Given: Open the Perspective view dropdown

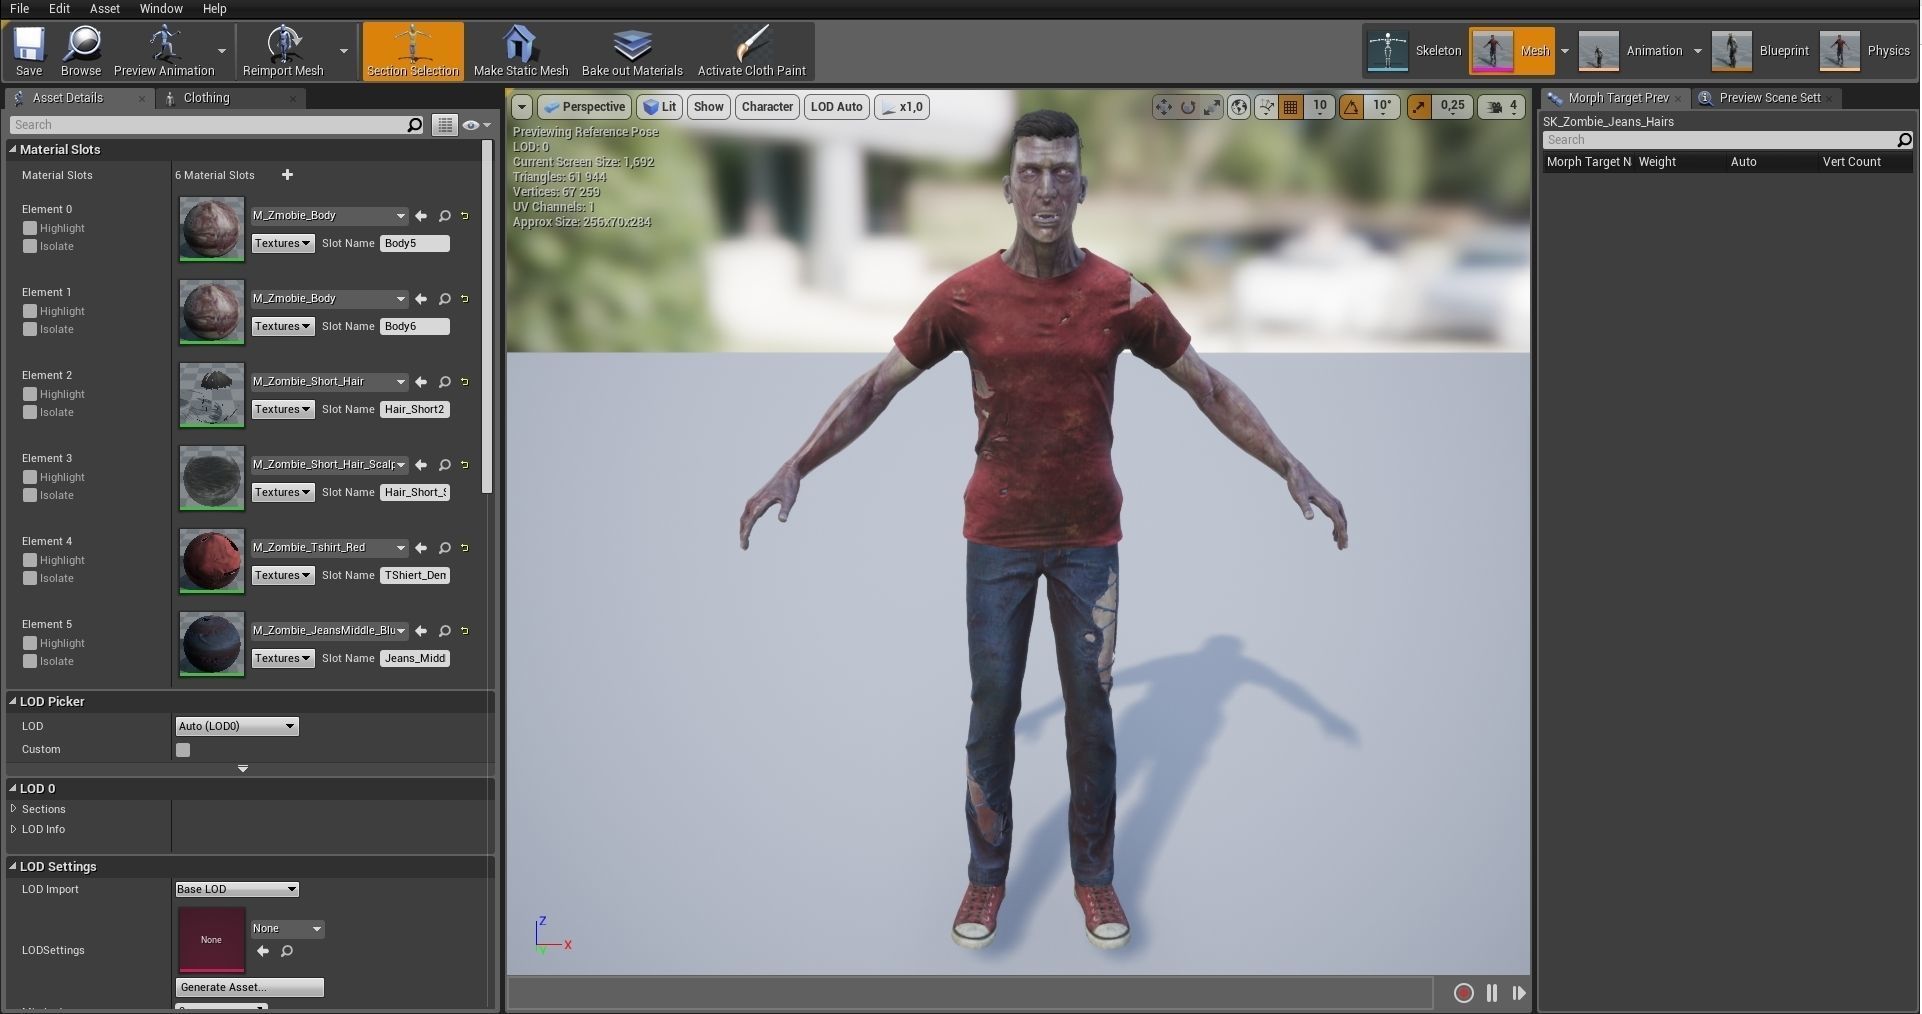Looking at the screenshot, I should click(584, 107).
